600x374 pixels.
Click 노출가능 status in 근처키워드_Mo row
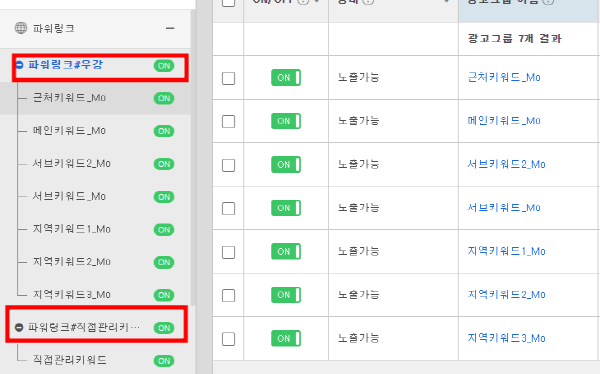(358, 77)
